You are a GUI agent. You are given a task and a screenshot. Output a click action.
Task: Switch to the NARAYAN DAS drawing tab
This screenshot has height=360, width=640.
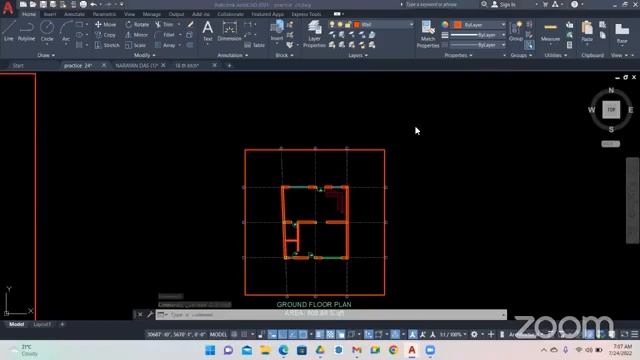tap(136, 66)
